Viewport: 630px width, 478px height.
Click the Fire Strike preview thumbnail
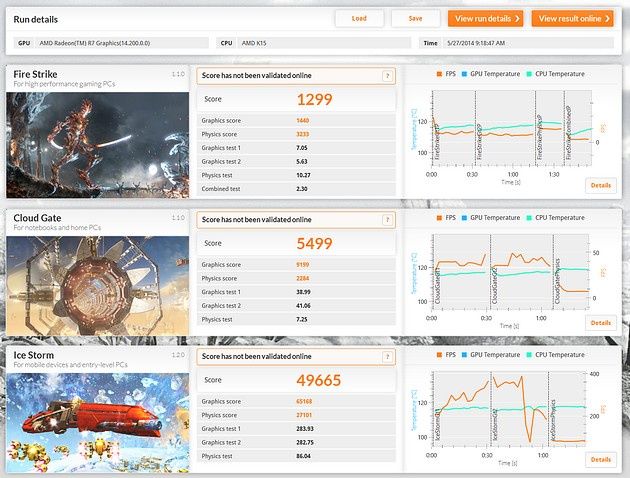point(97,145)
